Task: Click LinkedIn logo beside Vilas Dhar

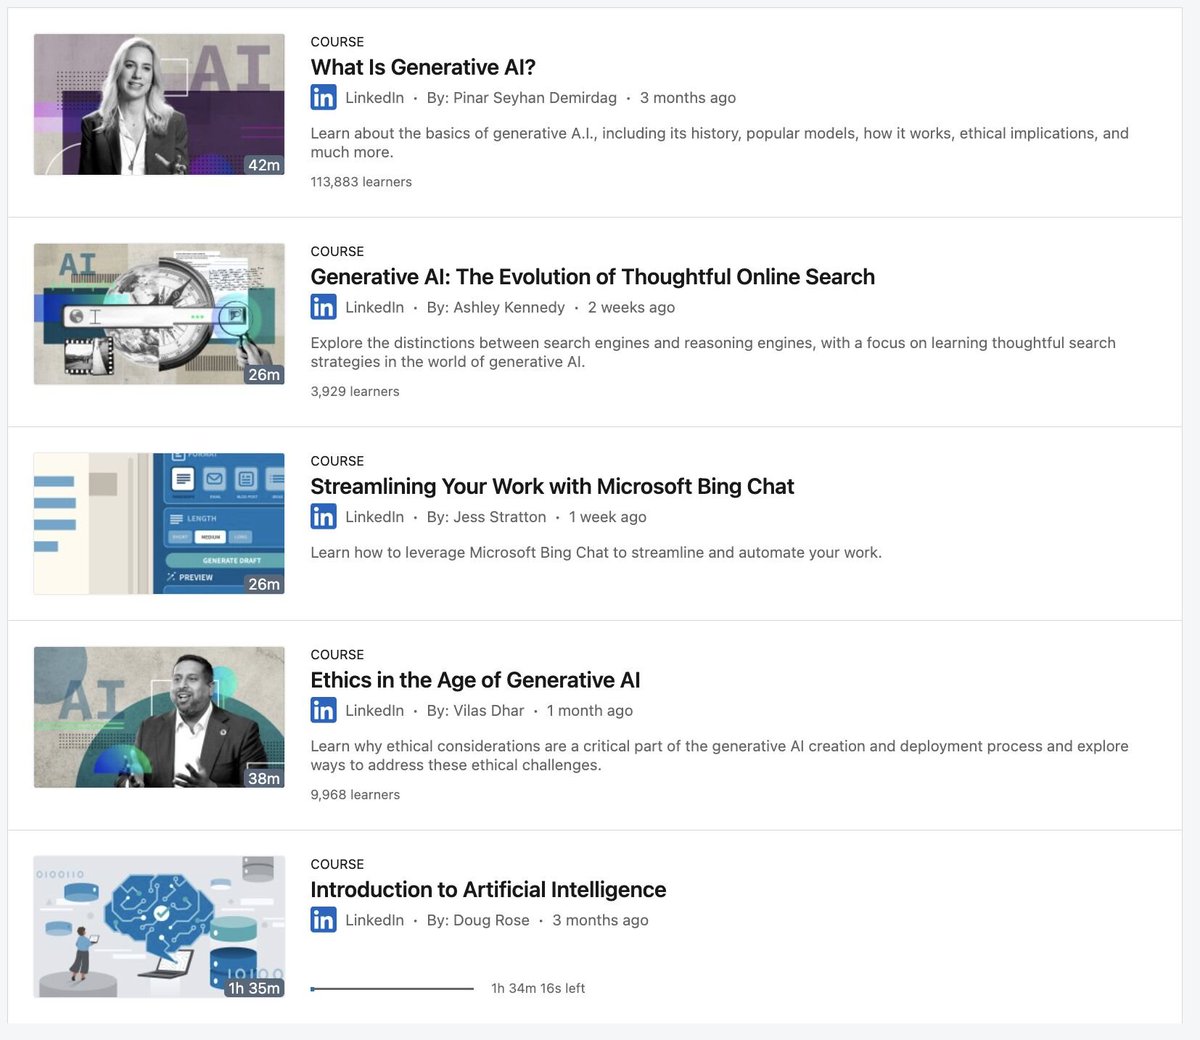Action: [323, 710]
